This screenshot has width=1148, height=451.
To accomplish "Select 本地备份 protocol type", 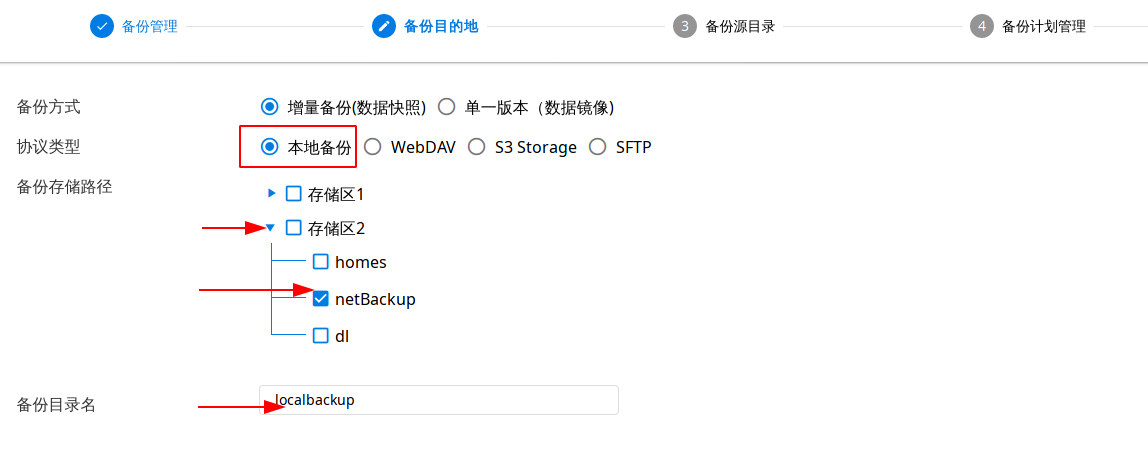I will [x=269, y=147].
